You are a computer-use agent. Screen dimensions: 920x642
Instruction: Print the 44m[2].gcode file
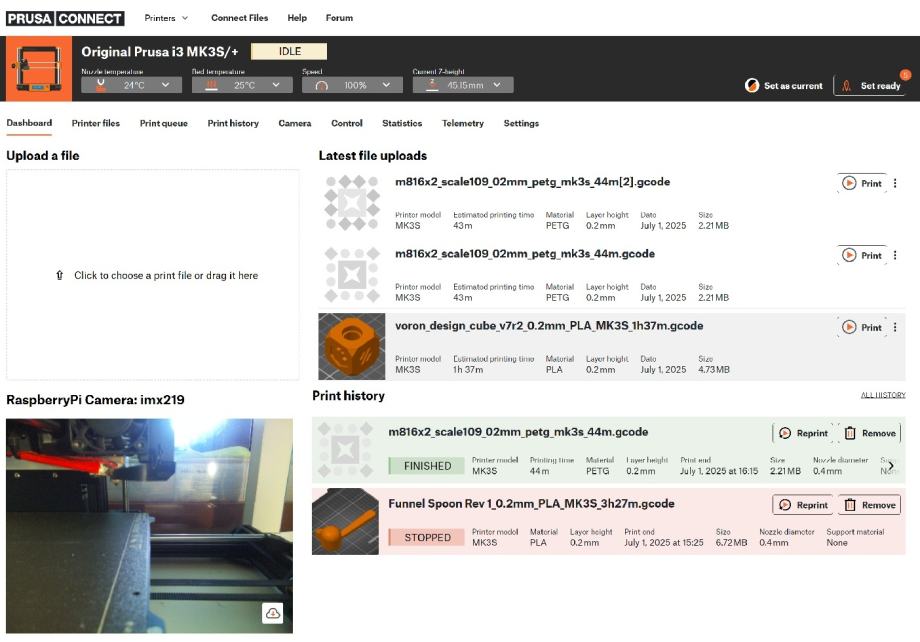pos(862,184)
